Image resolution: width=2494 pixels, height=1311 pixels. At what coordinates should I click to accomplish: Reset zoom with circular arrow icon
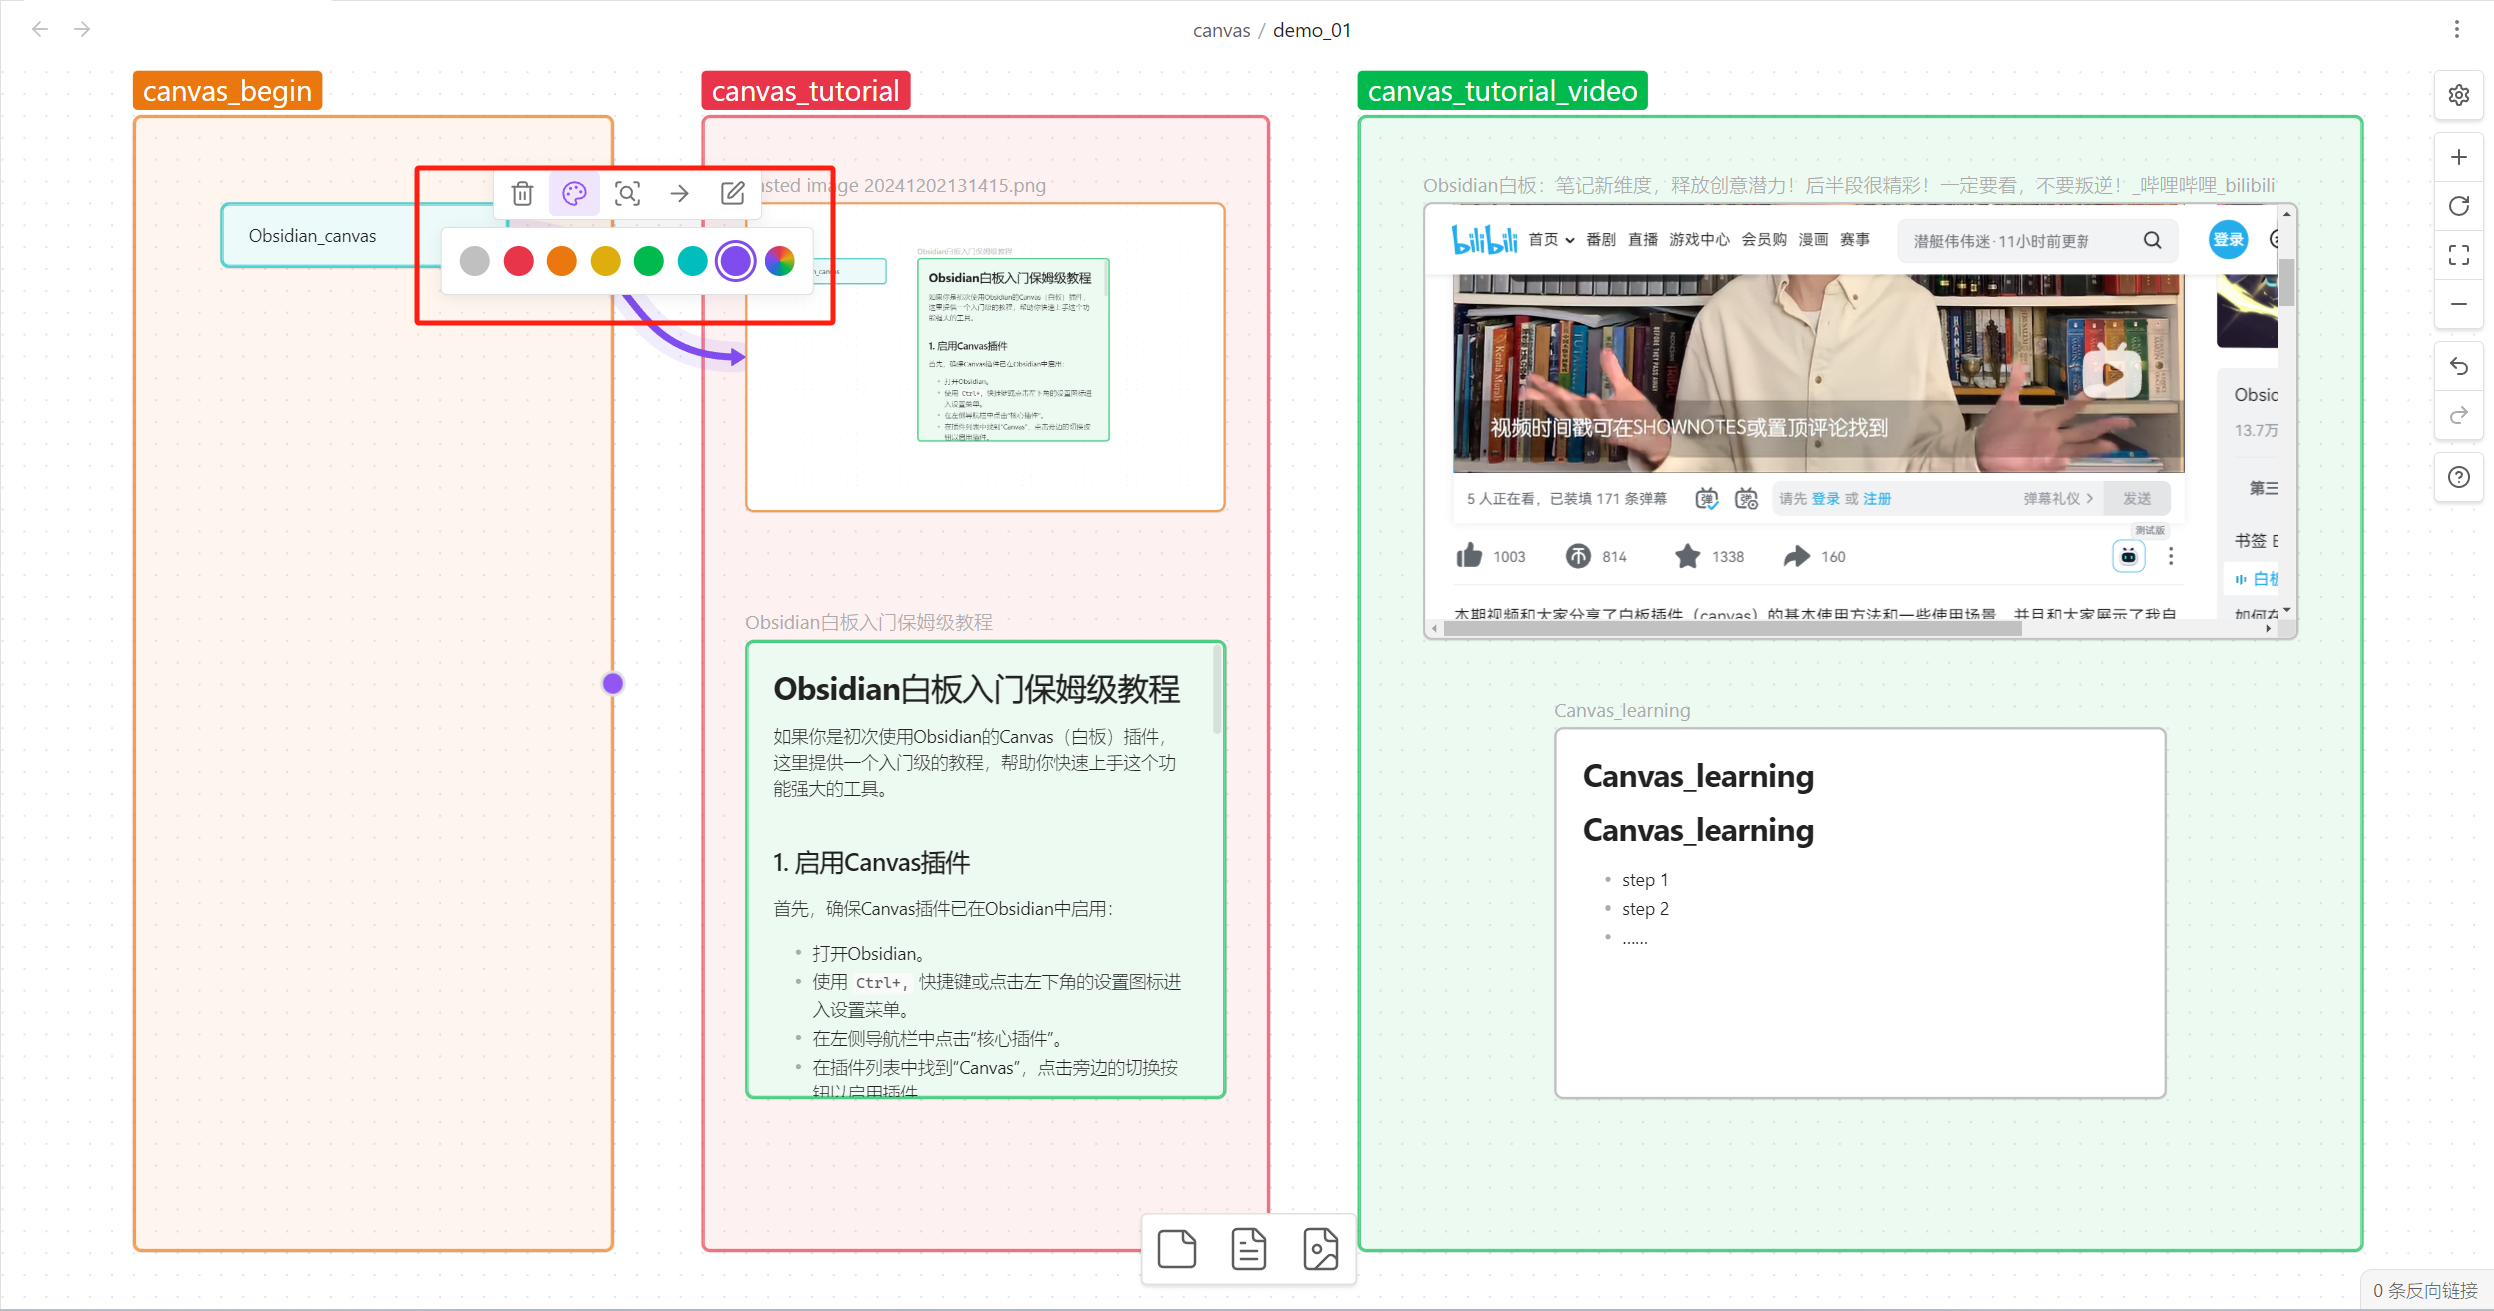[x=2459, y=206]
